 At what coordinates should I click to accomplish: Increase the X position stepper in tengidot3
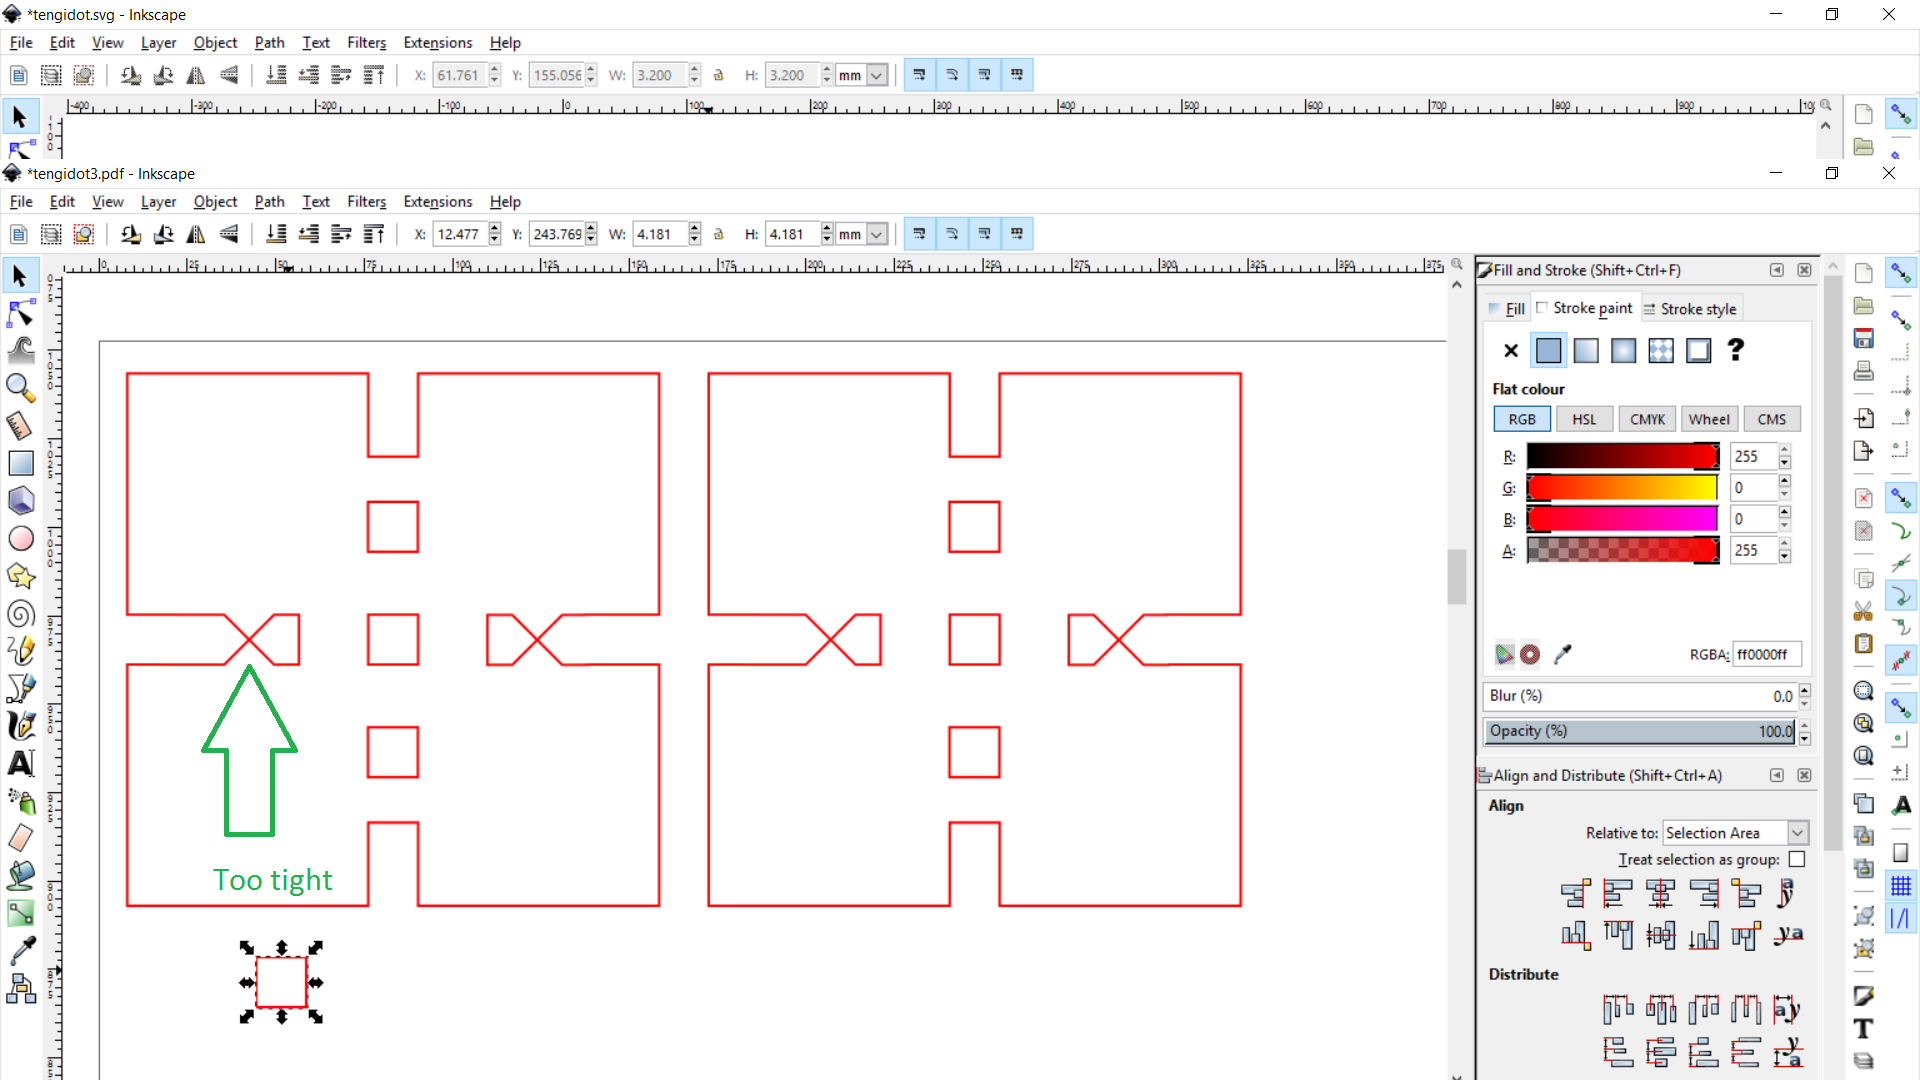point(495,229)
